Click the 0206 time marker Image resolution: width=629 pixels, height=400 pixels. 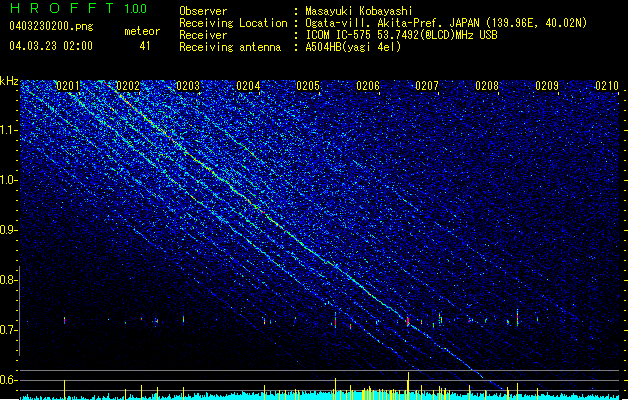pos(368,86)
